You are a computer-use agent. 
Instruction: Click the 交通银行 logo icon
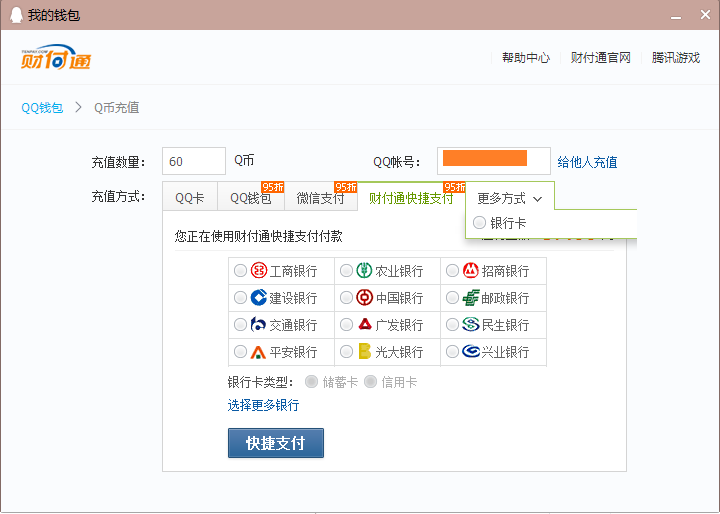259,325
